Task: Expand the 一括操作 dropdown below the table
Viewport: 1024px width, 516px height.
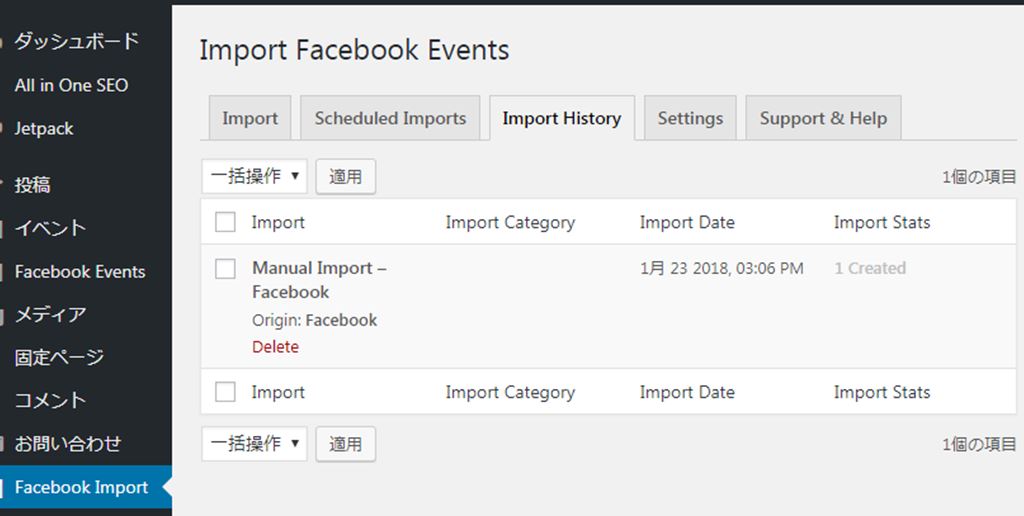Action: 255,444
